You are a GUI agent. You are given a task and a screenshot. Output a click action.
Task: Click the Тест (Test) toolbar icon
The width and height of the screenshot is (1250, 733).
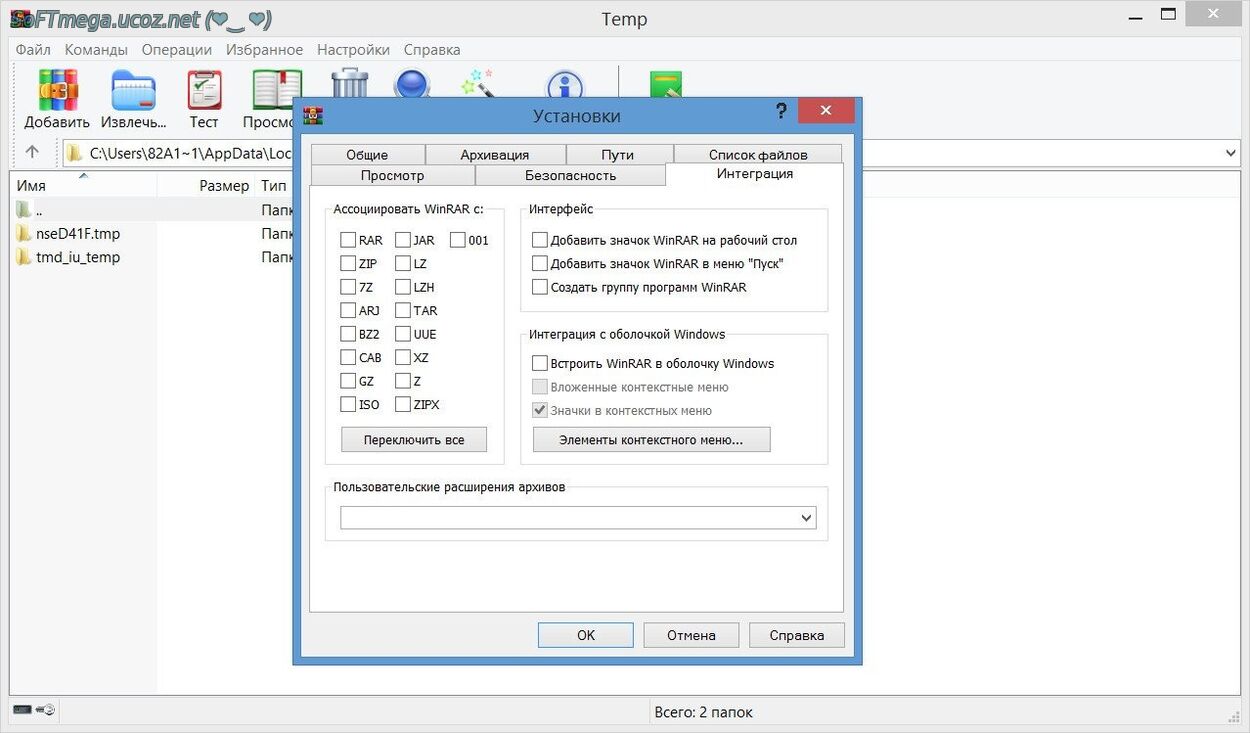[x=204, y=92]
